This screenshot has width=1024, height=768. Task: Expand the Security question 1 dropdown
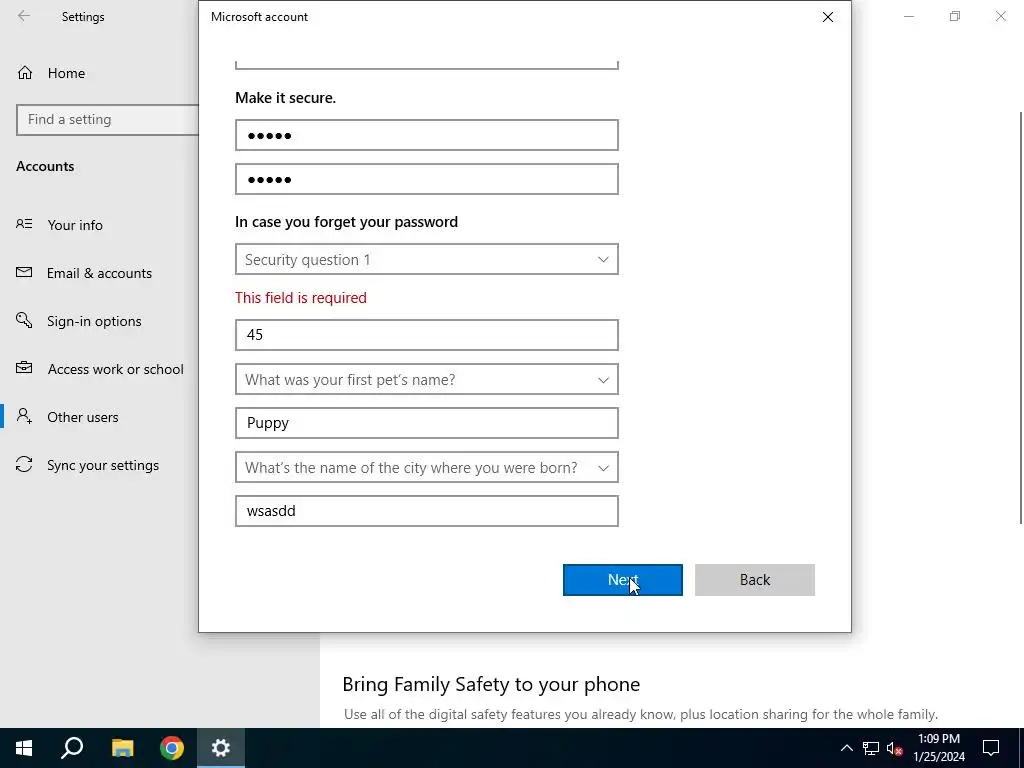(x=426, y=259)
